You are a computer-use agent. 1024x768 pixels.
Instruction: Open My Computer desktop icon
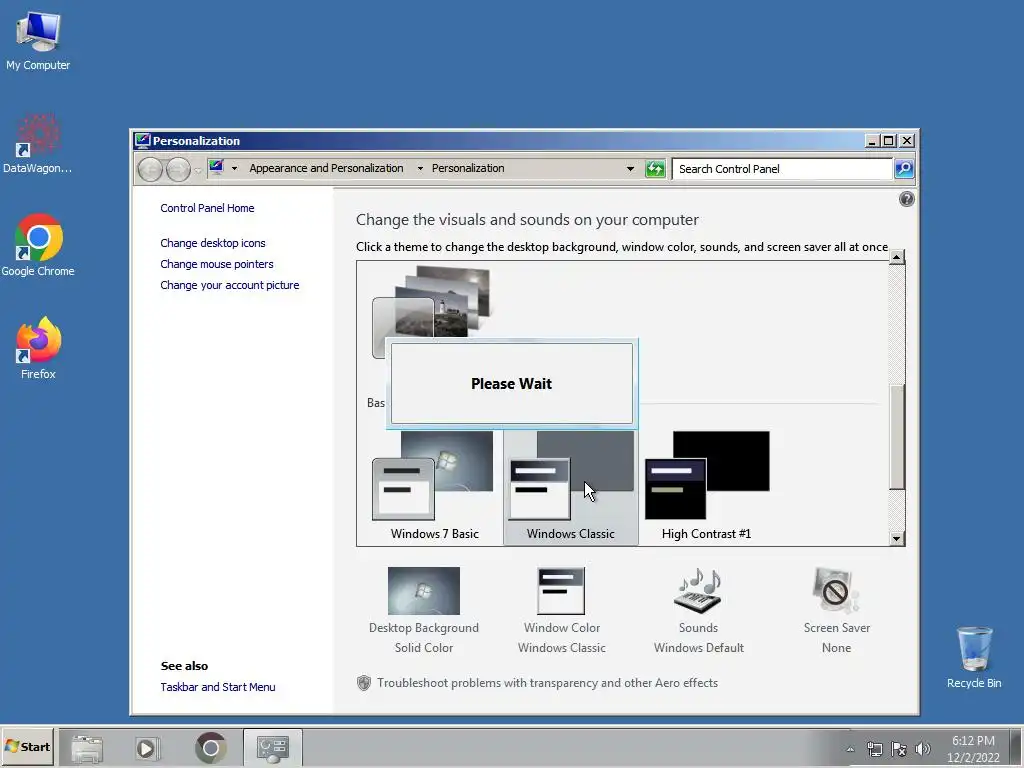pyautogui.click(x=38, y=40)
